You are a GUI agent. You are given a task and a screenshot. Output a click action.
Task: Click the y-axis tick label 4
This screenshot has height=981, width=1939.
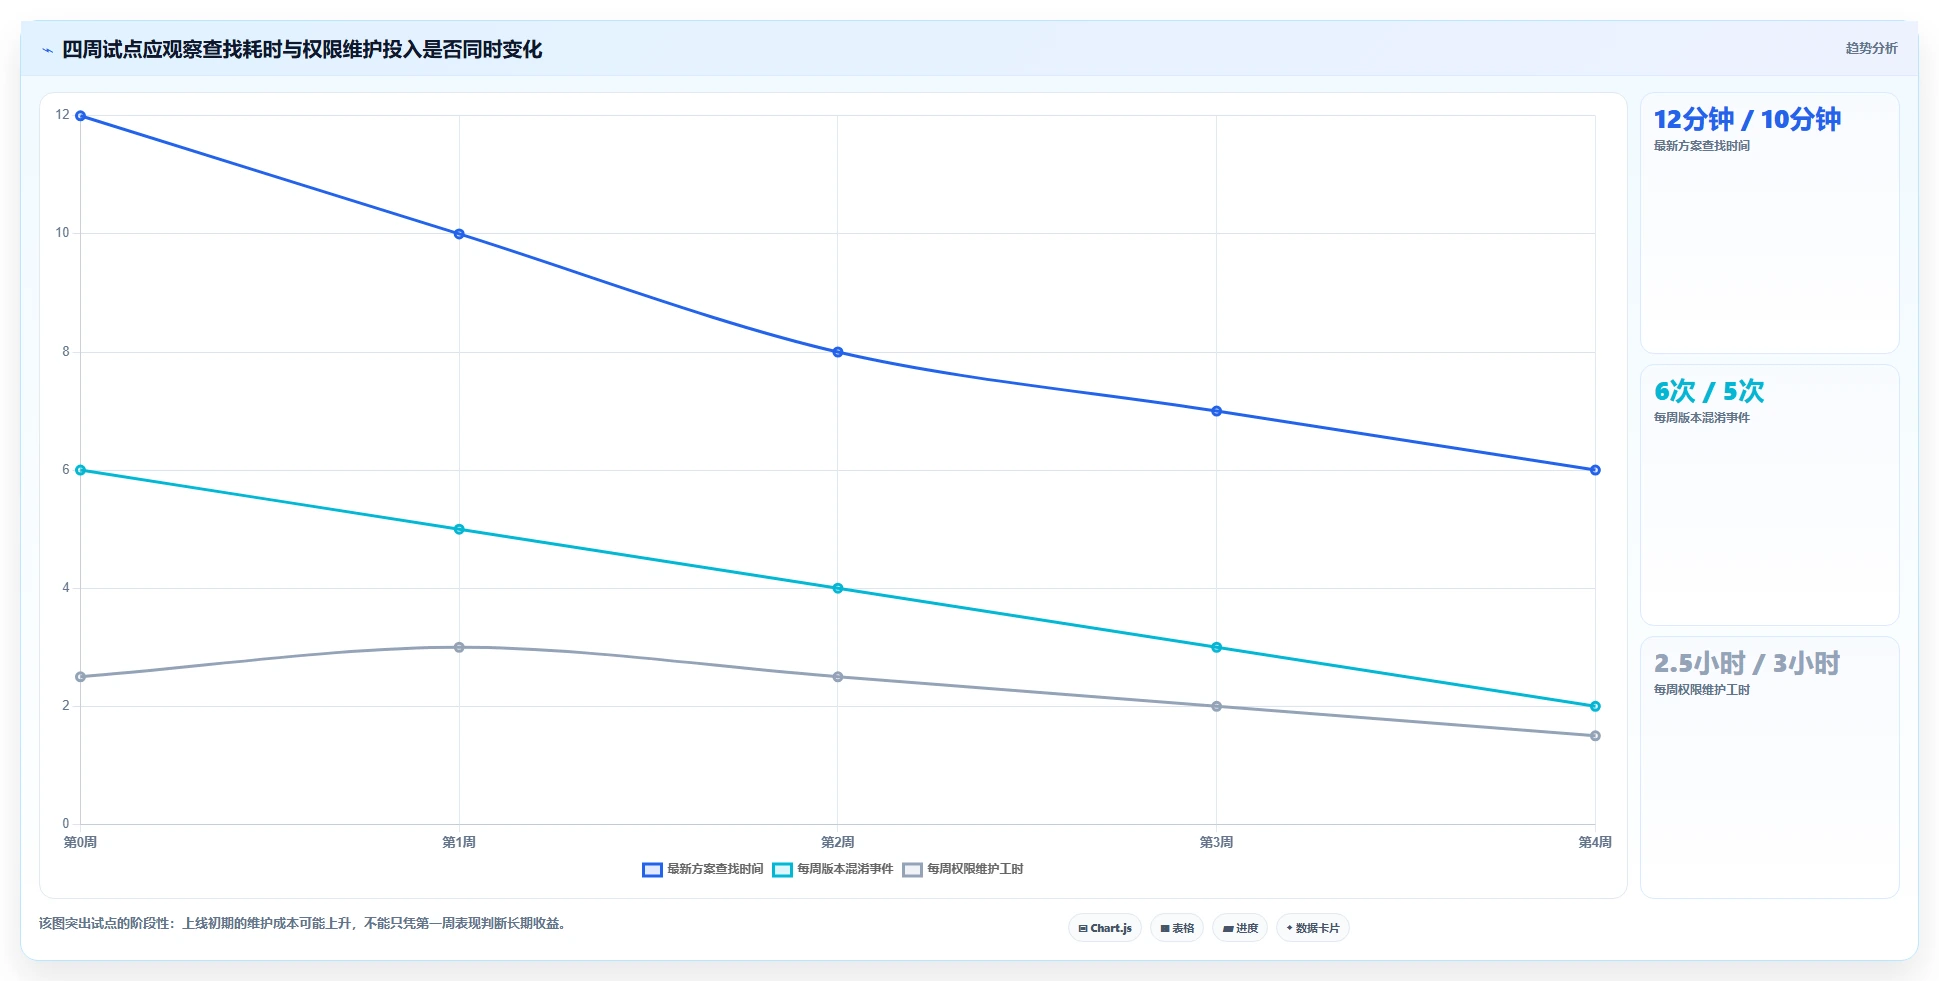pos(66,588)
